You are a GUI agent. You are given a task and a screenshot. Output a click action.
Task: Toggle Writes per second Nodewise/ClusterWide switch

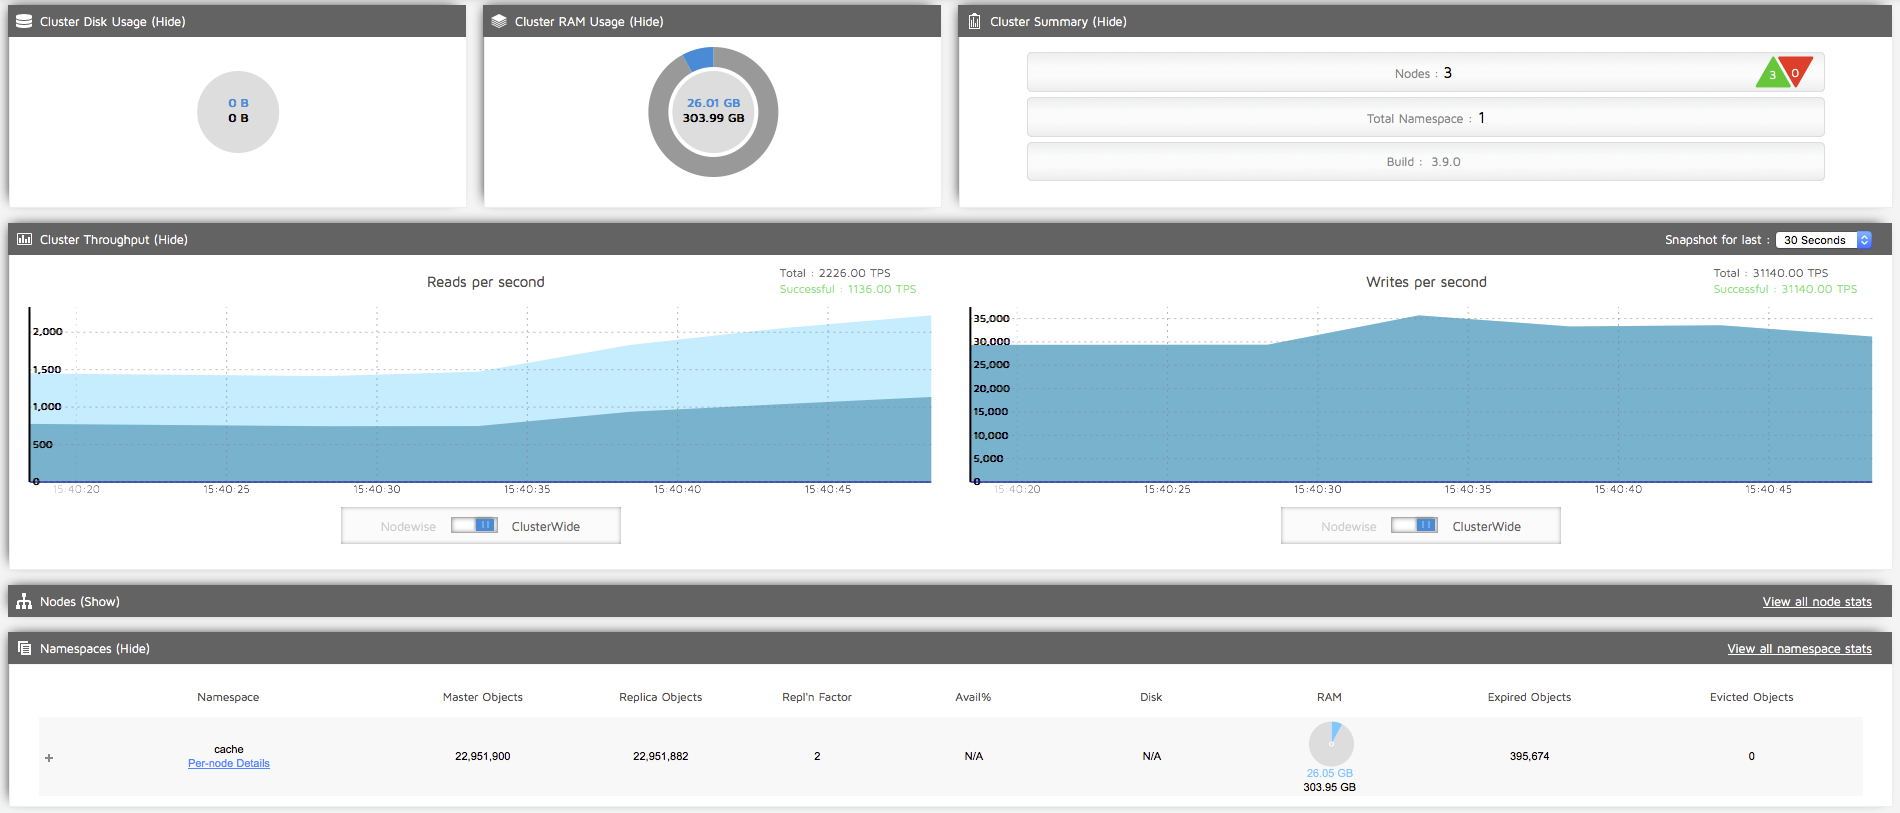(x=1414, y=525)
